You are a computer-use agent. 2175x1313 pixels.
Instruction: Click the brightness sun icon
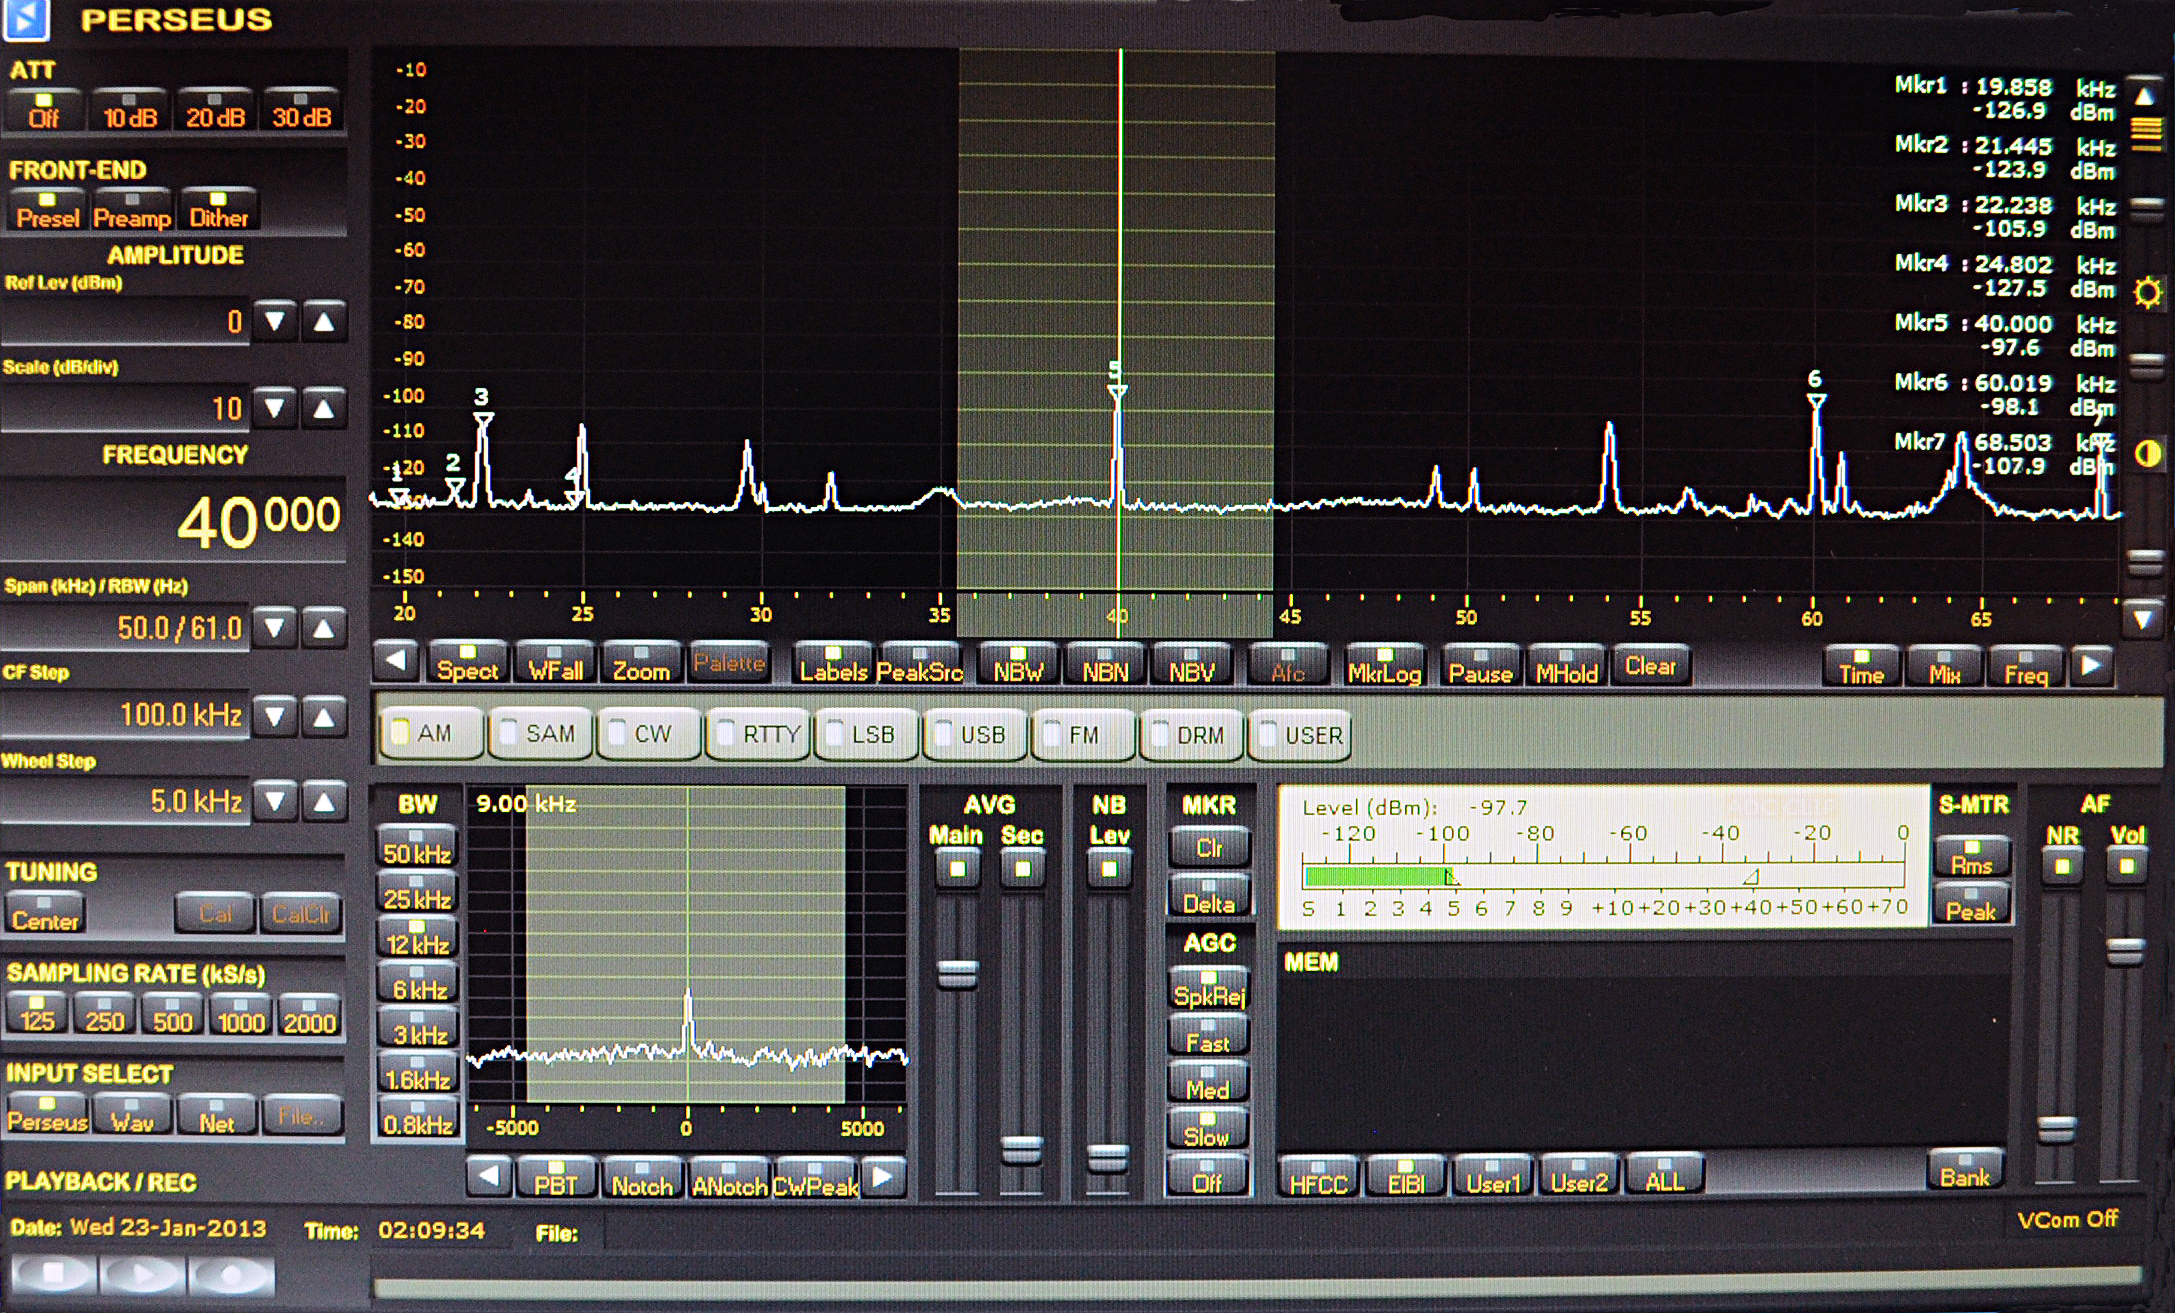pos(2146,293)
